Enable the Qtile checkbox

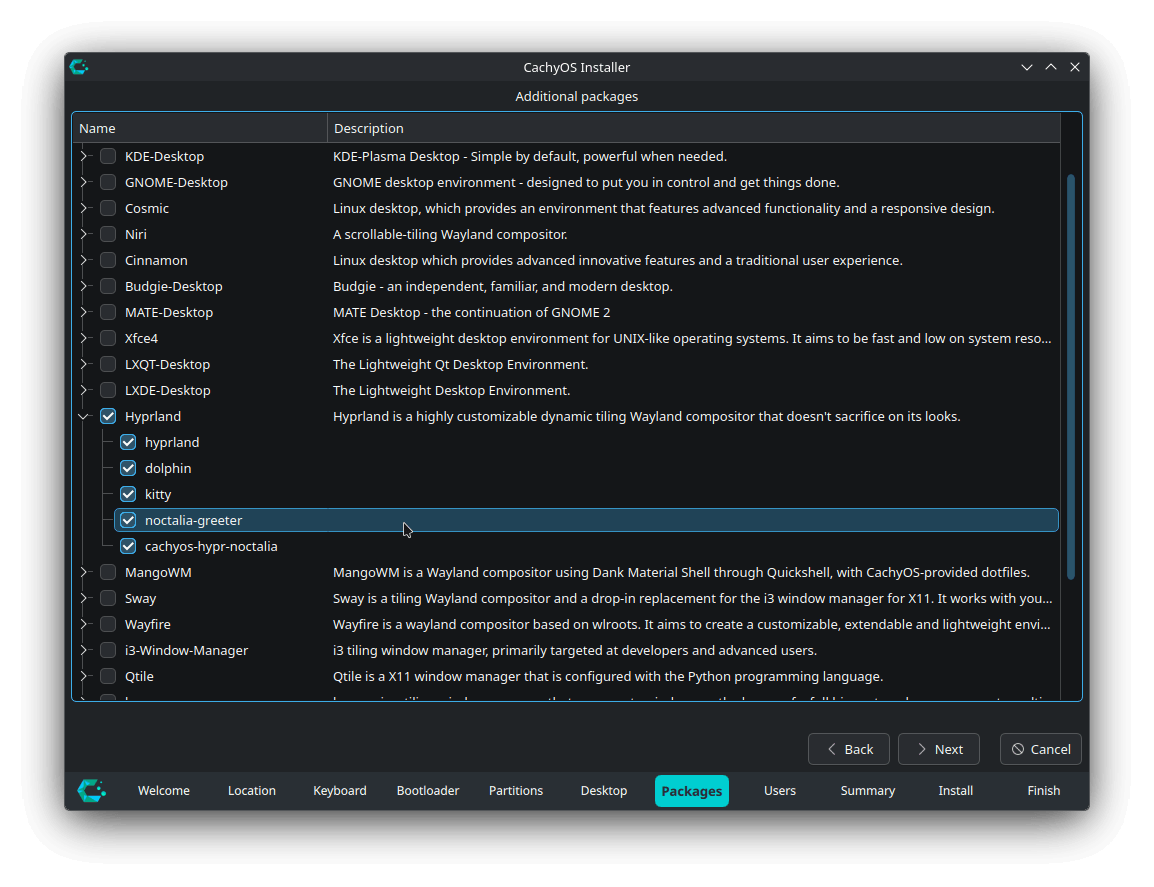tap(108, 676)
